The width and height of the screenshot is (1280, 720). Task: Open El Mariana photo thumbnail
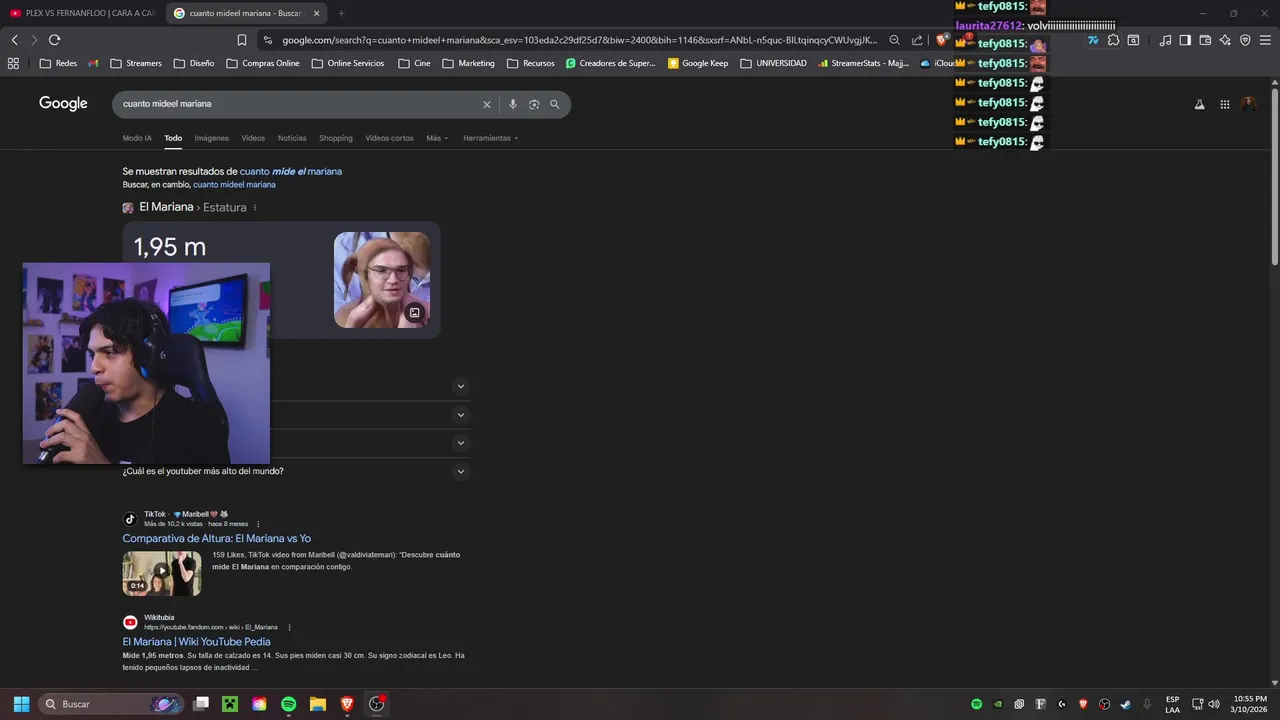click(x=382, y=280)
